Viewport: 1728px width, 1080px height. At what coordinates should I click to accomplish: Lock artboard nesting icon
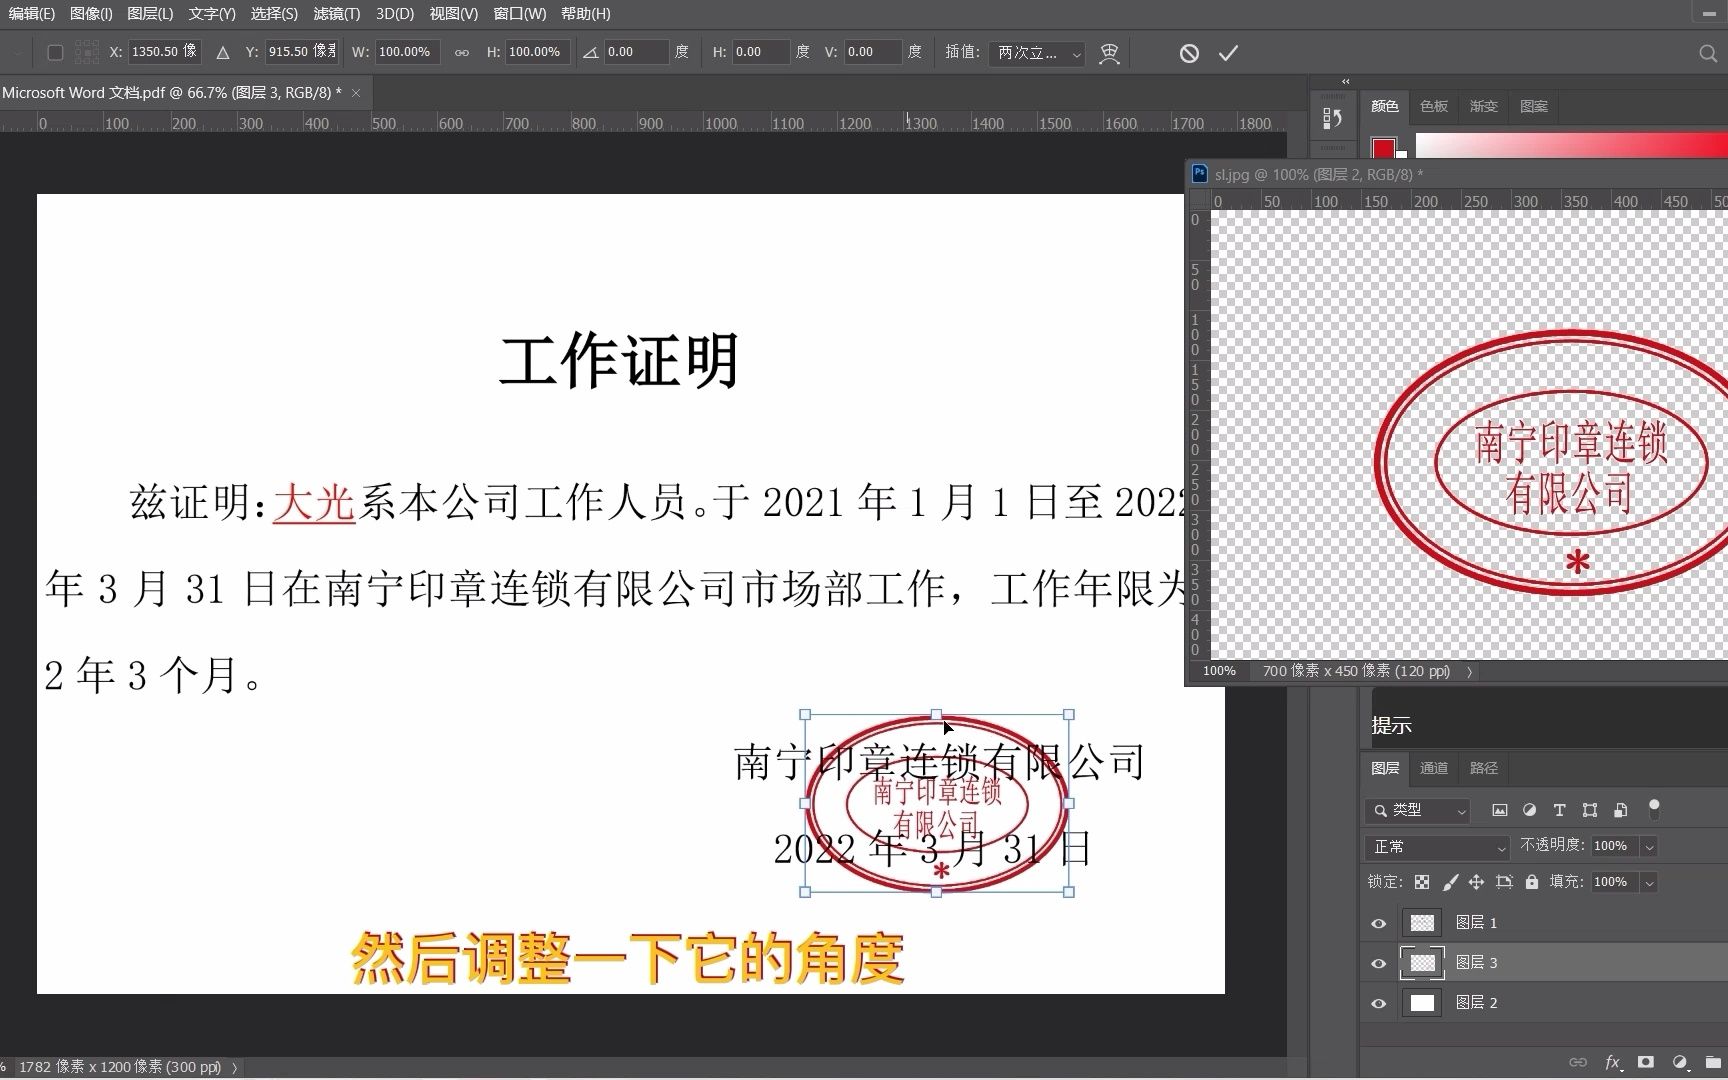point(1504,882)
